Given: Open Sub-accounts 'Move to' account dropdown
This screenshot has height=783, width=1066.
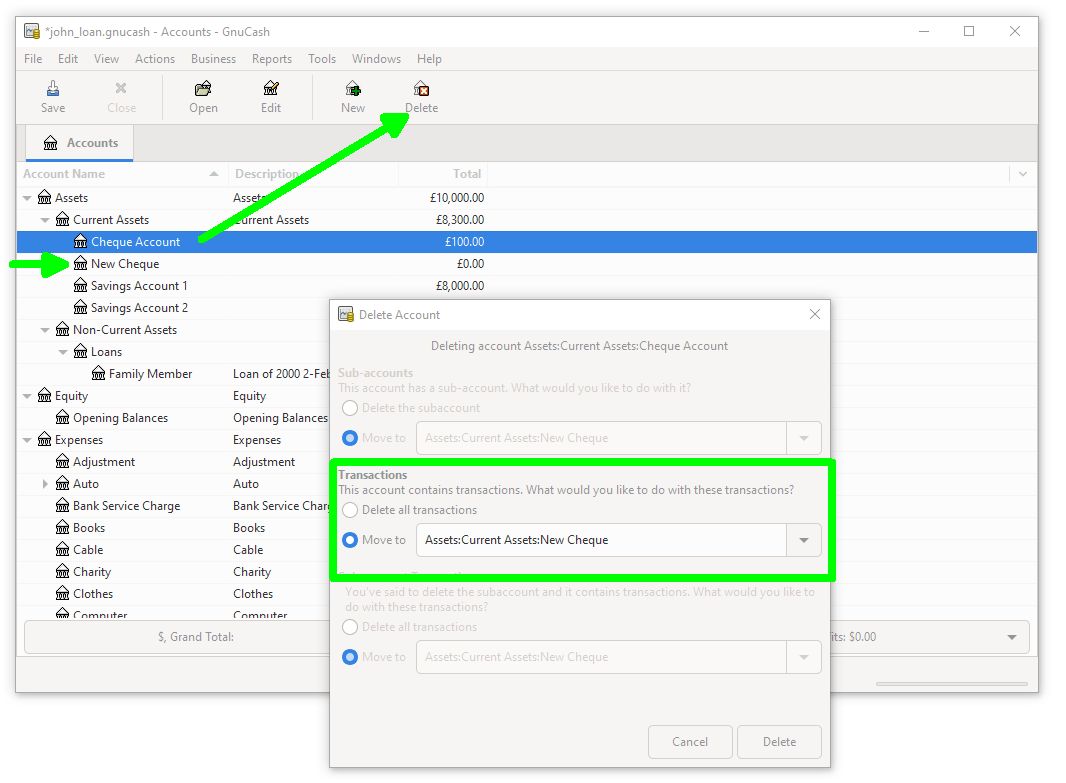Looking at the screenshot, I should point(804,438).
